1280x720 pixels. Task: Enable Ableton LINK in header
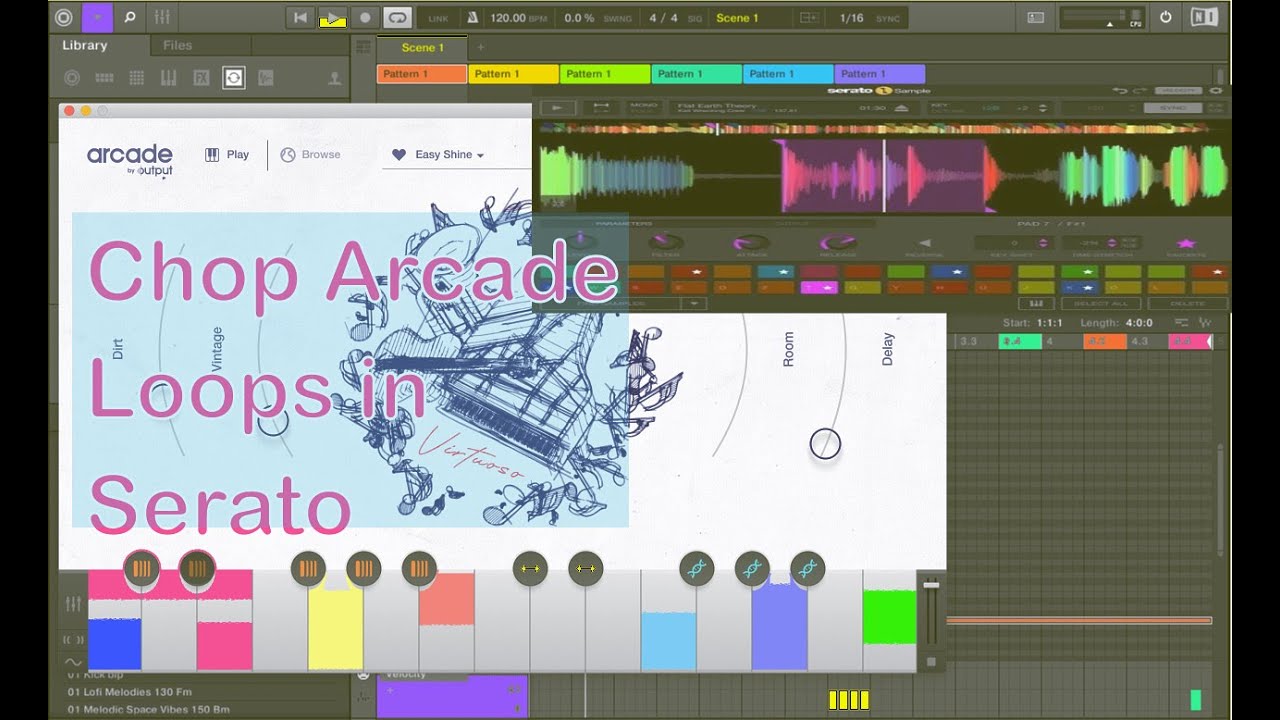click(438, 18)
